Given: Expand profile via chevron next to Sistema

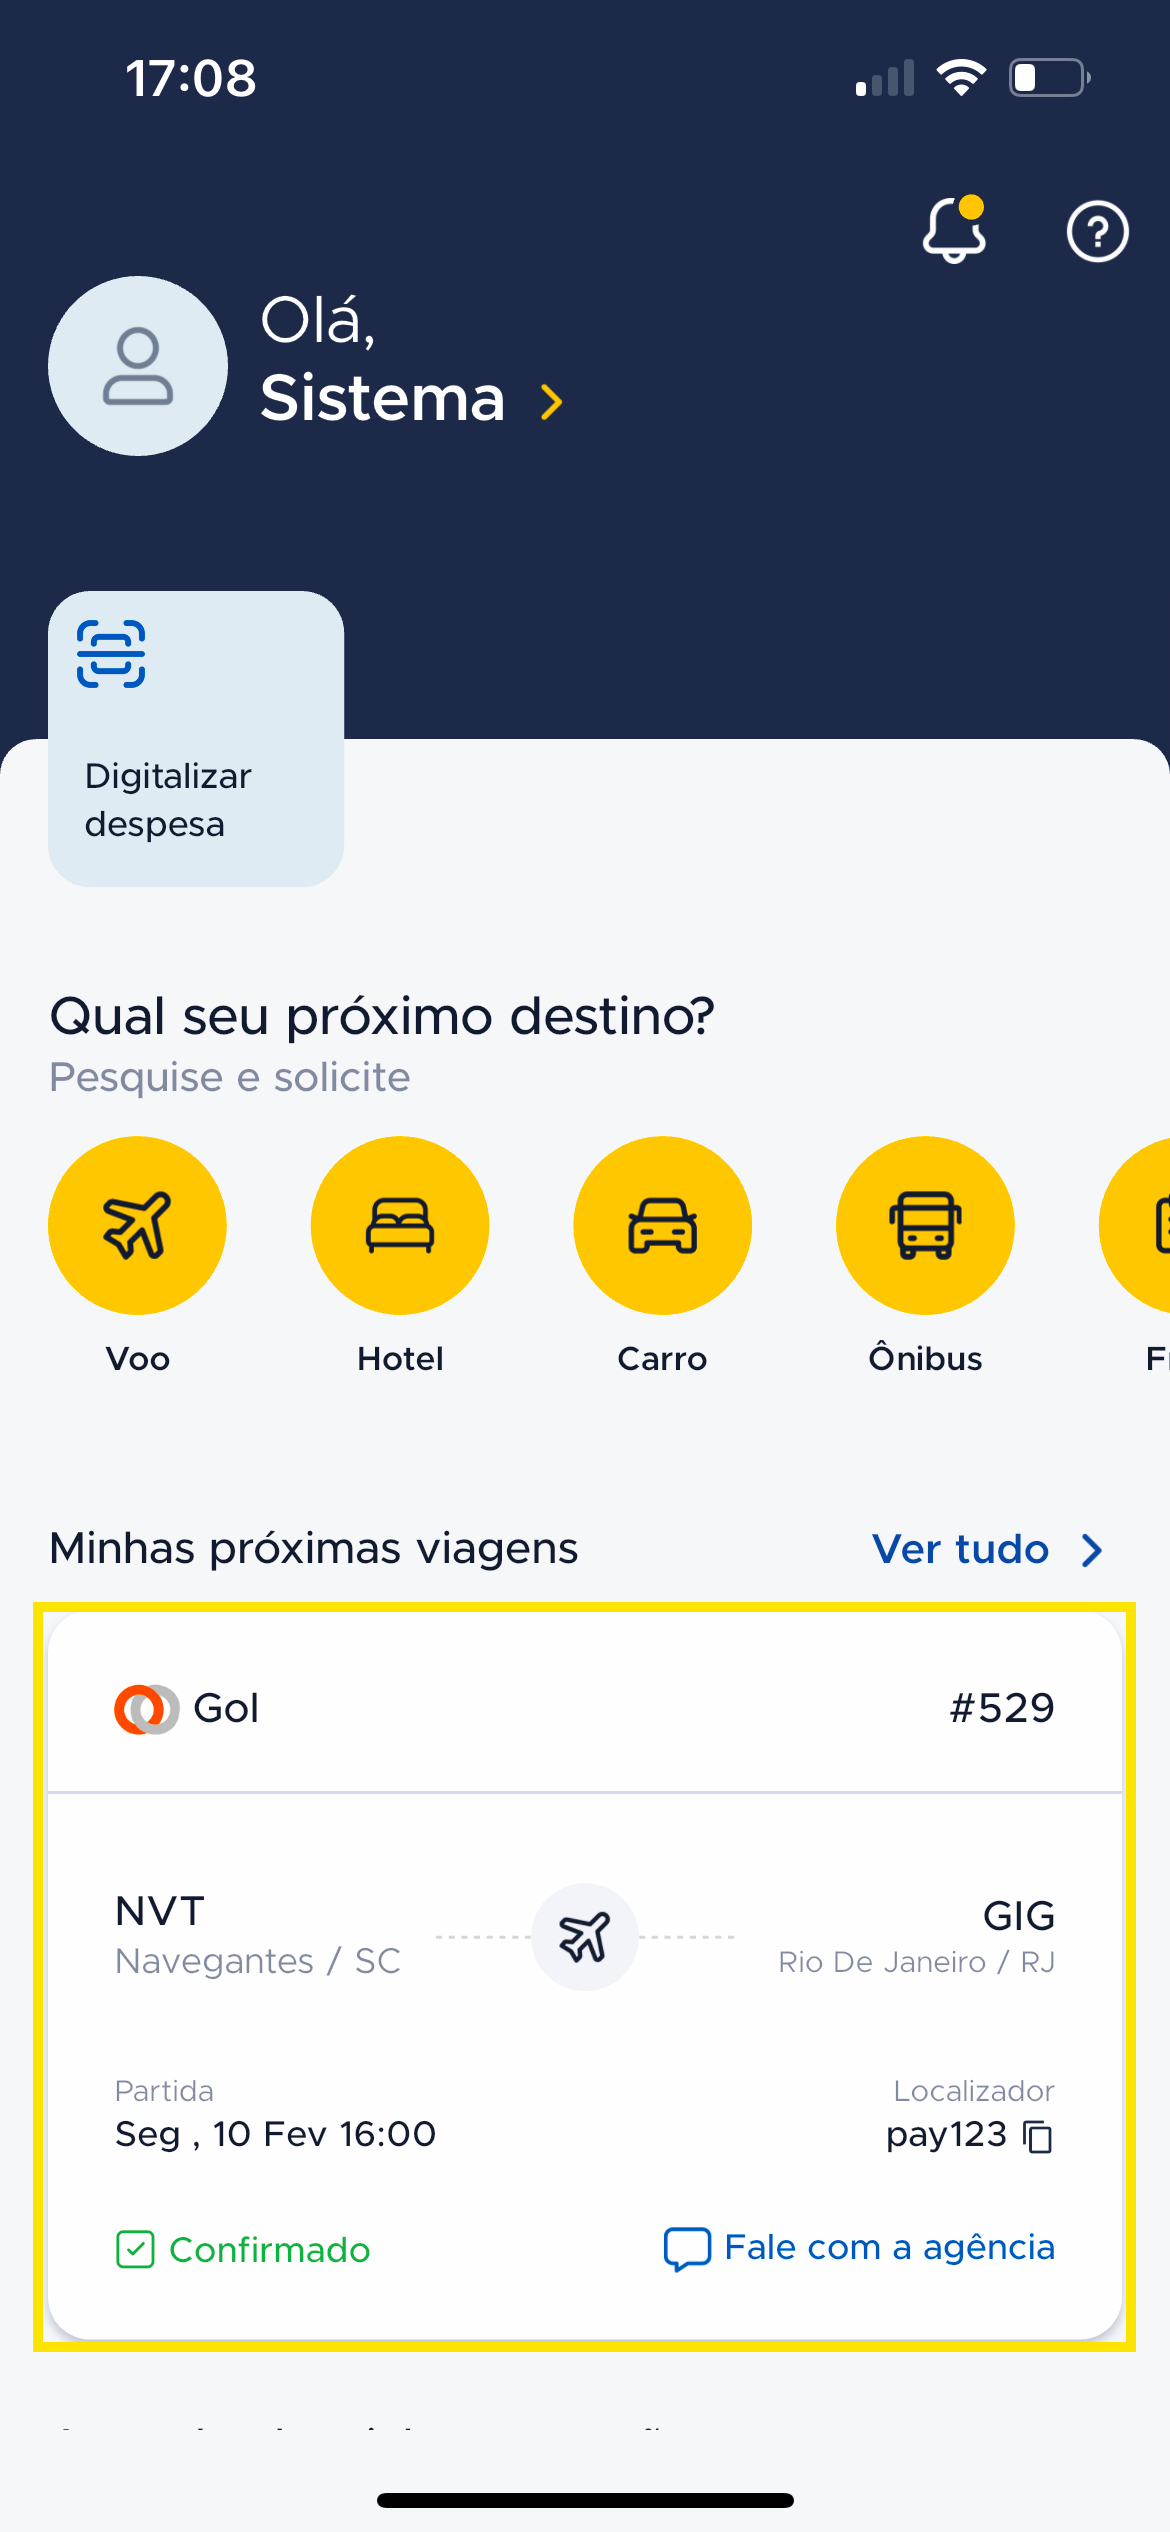Looking at the screenshot, I should point(551,402).
